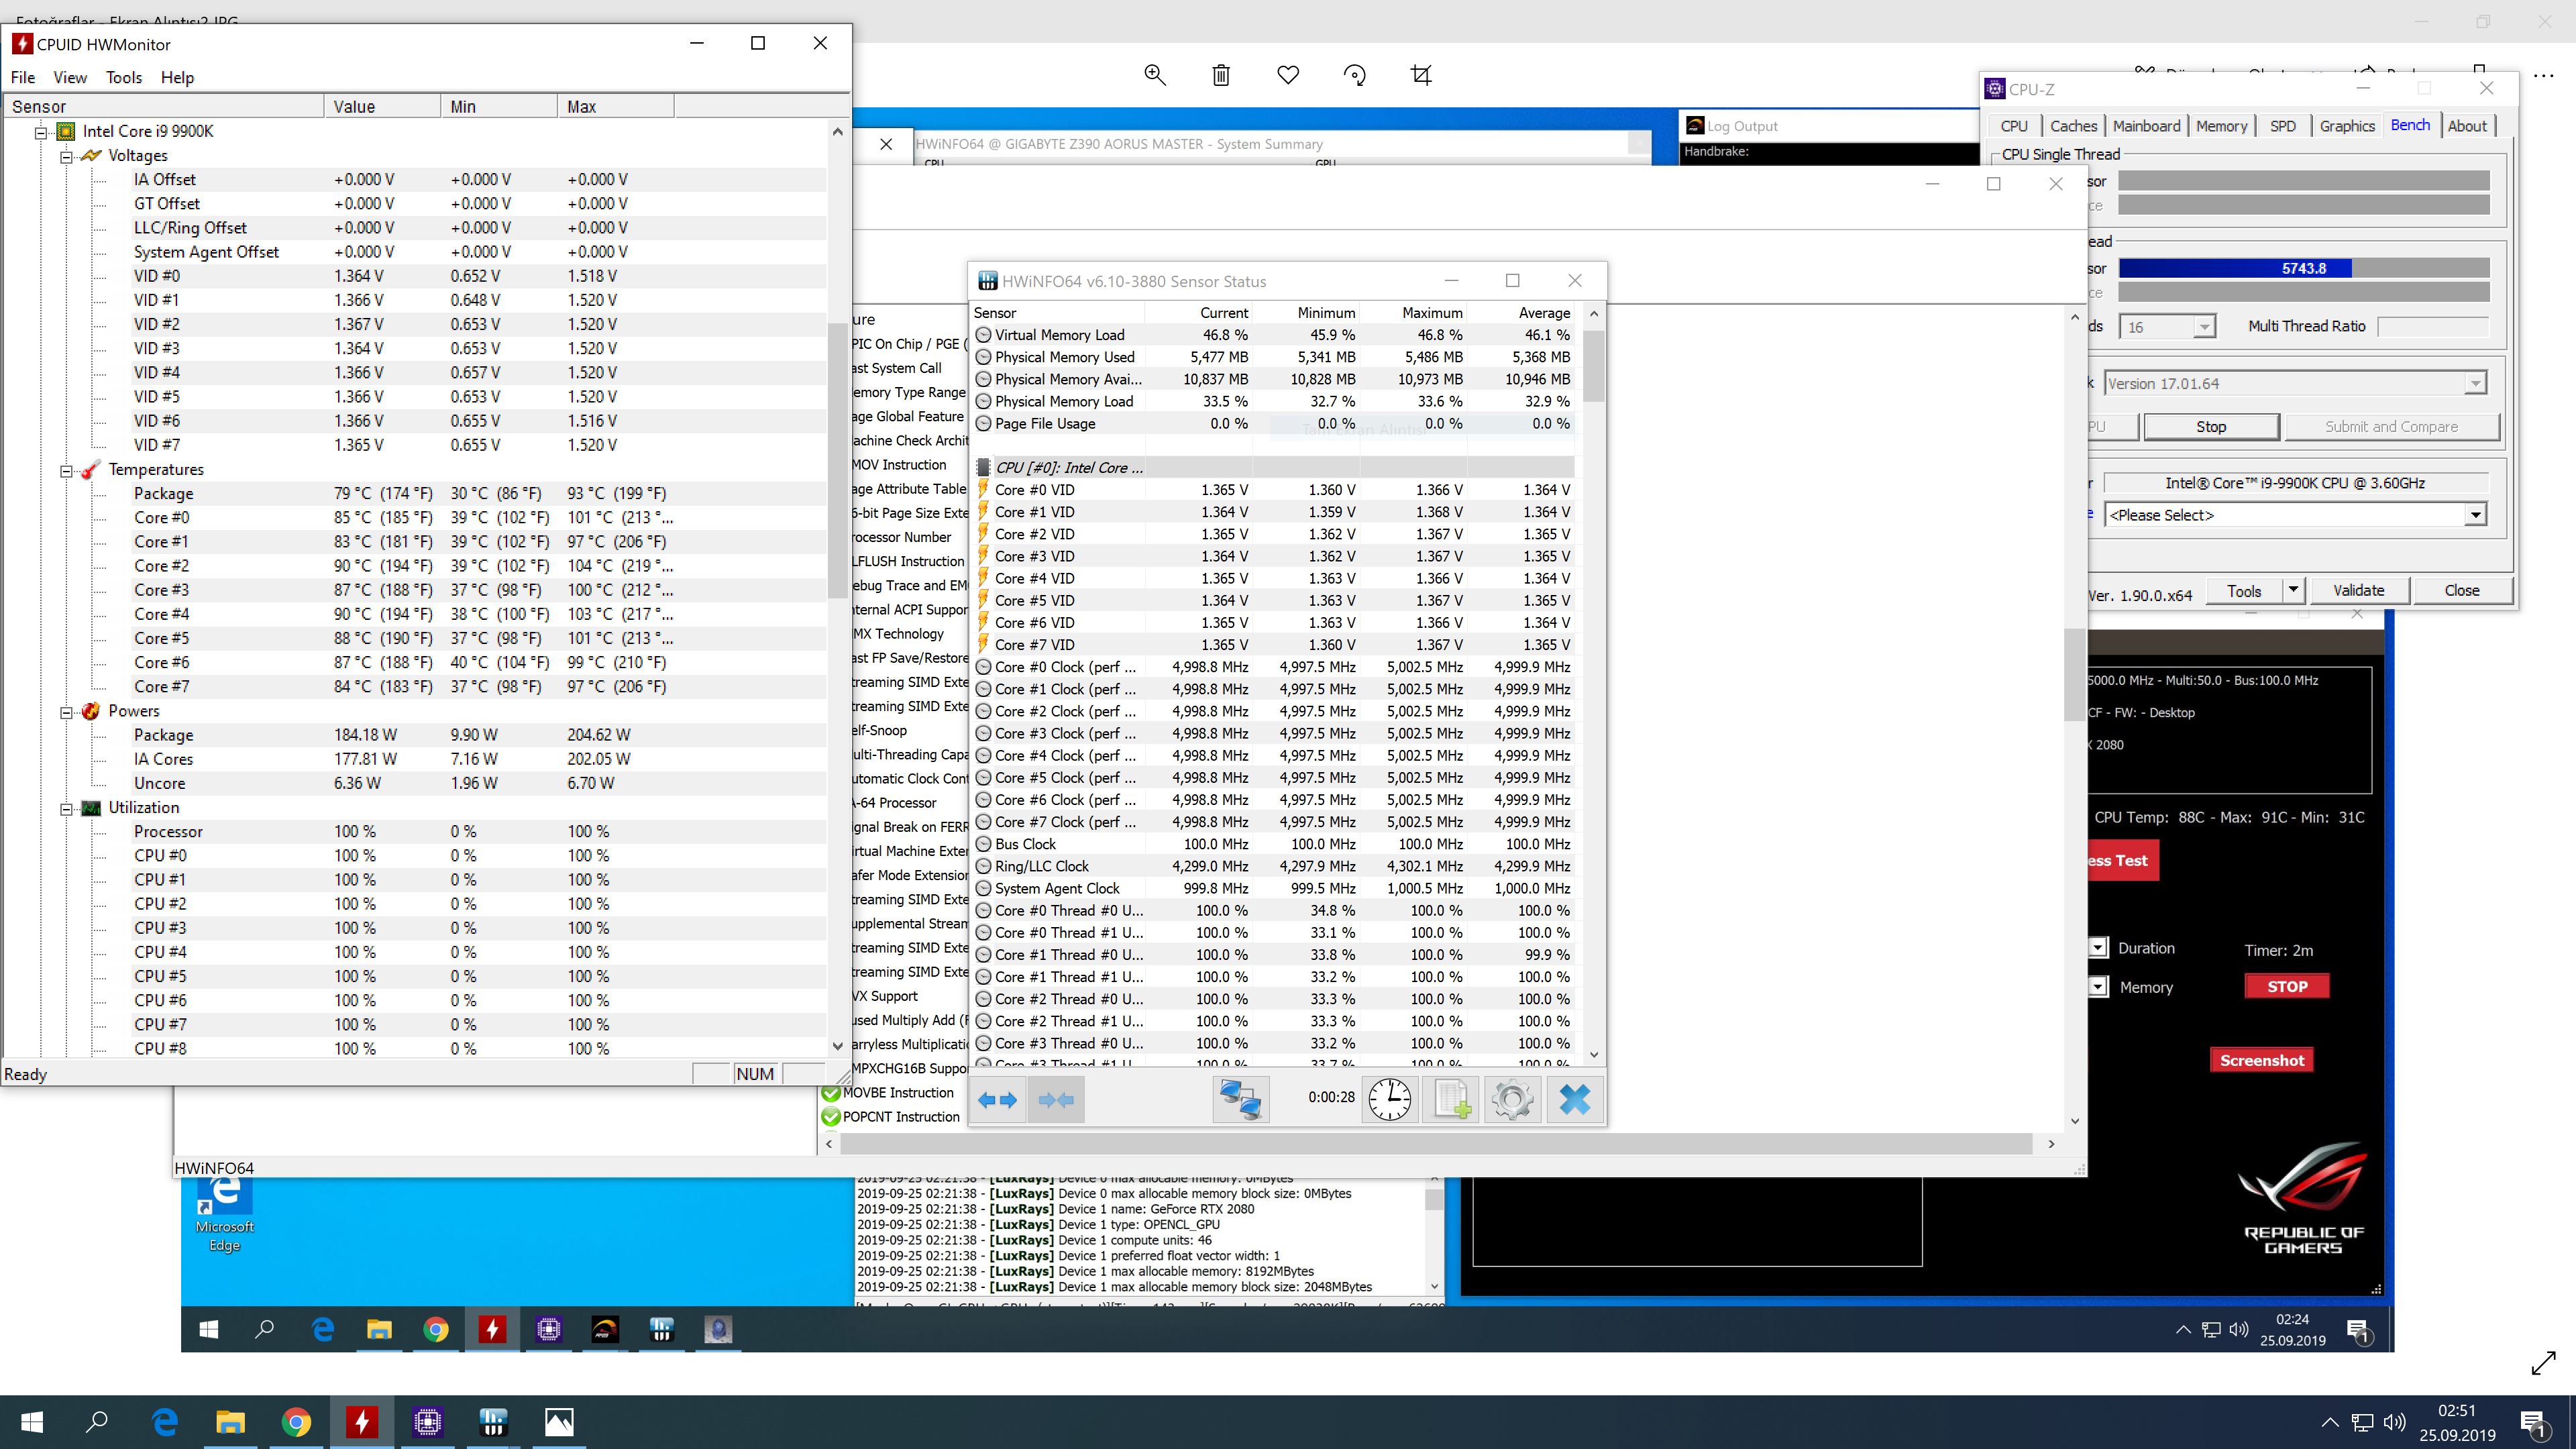Open CPU-Z from the outer taskbar
Viewport: 2576px width, 1449px height.
(428, 1422)
